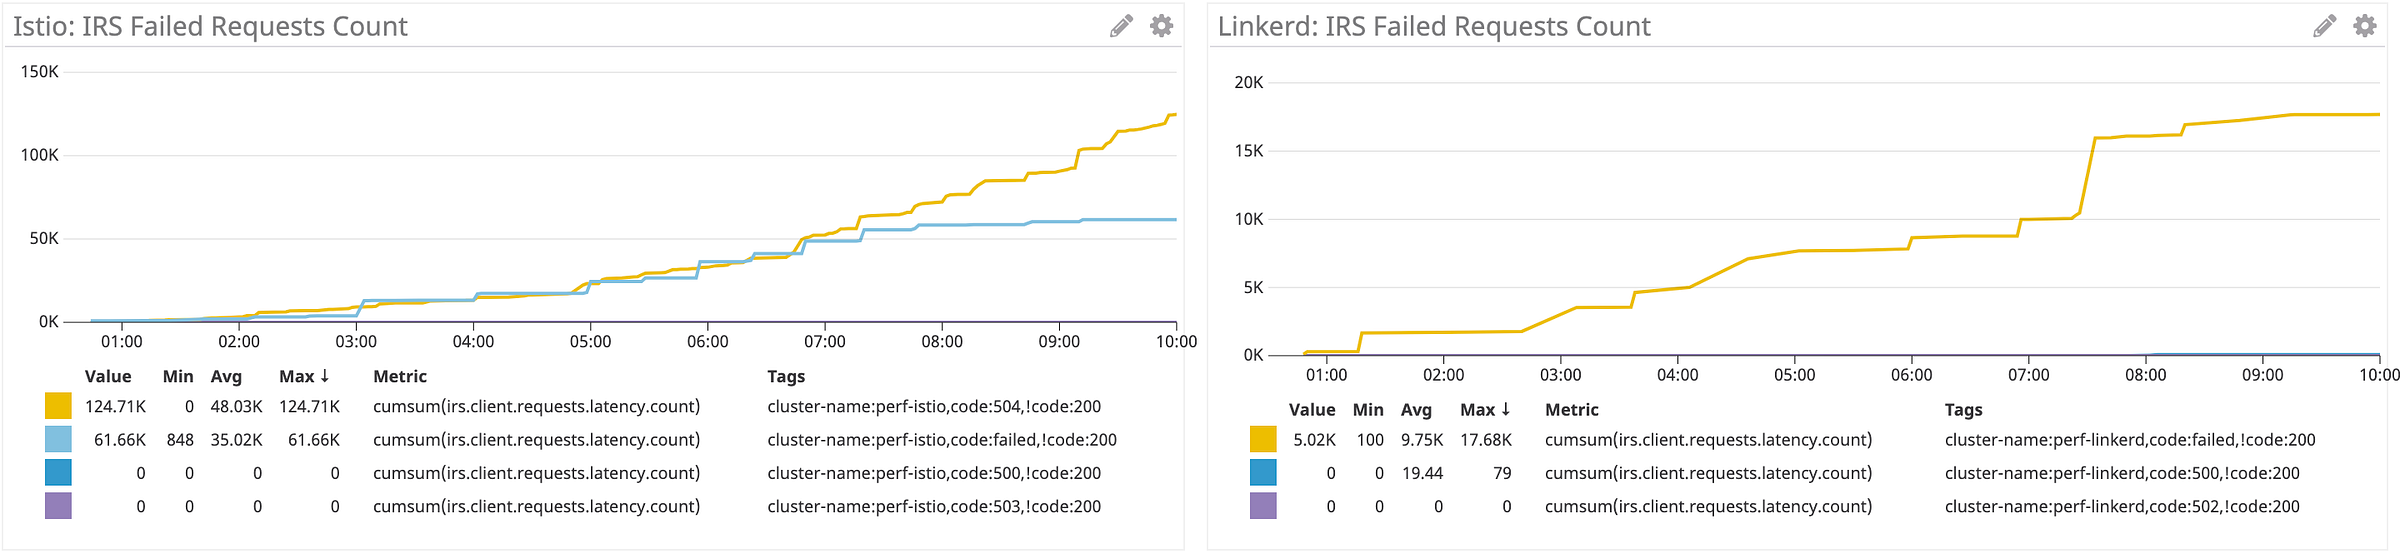
Task: Click the blue swatch for Linkerd code:500 series
Action: tap(1263, 472)
